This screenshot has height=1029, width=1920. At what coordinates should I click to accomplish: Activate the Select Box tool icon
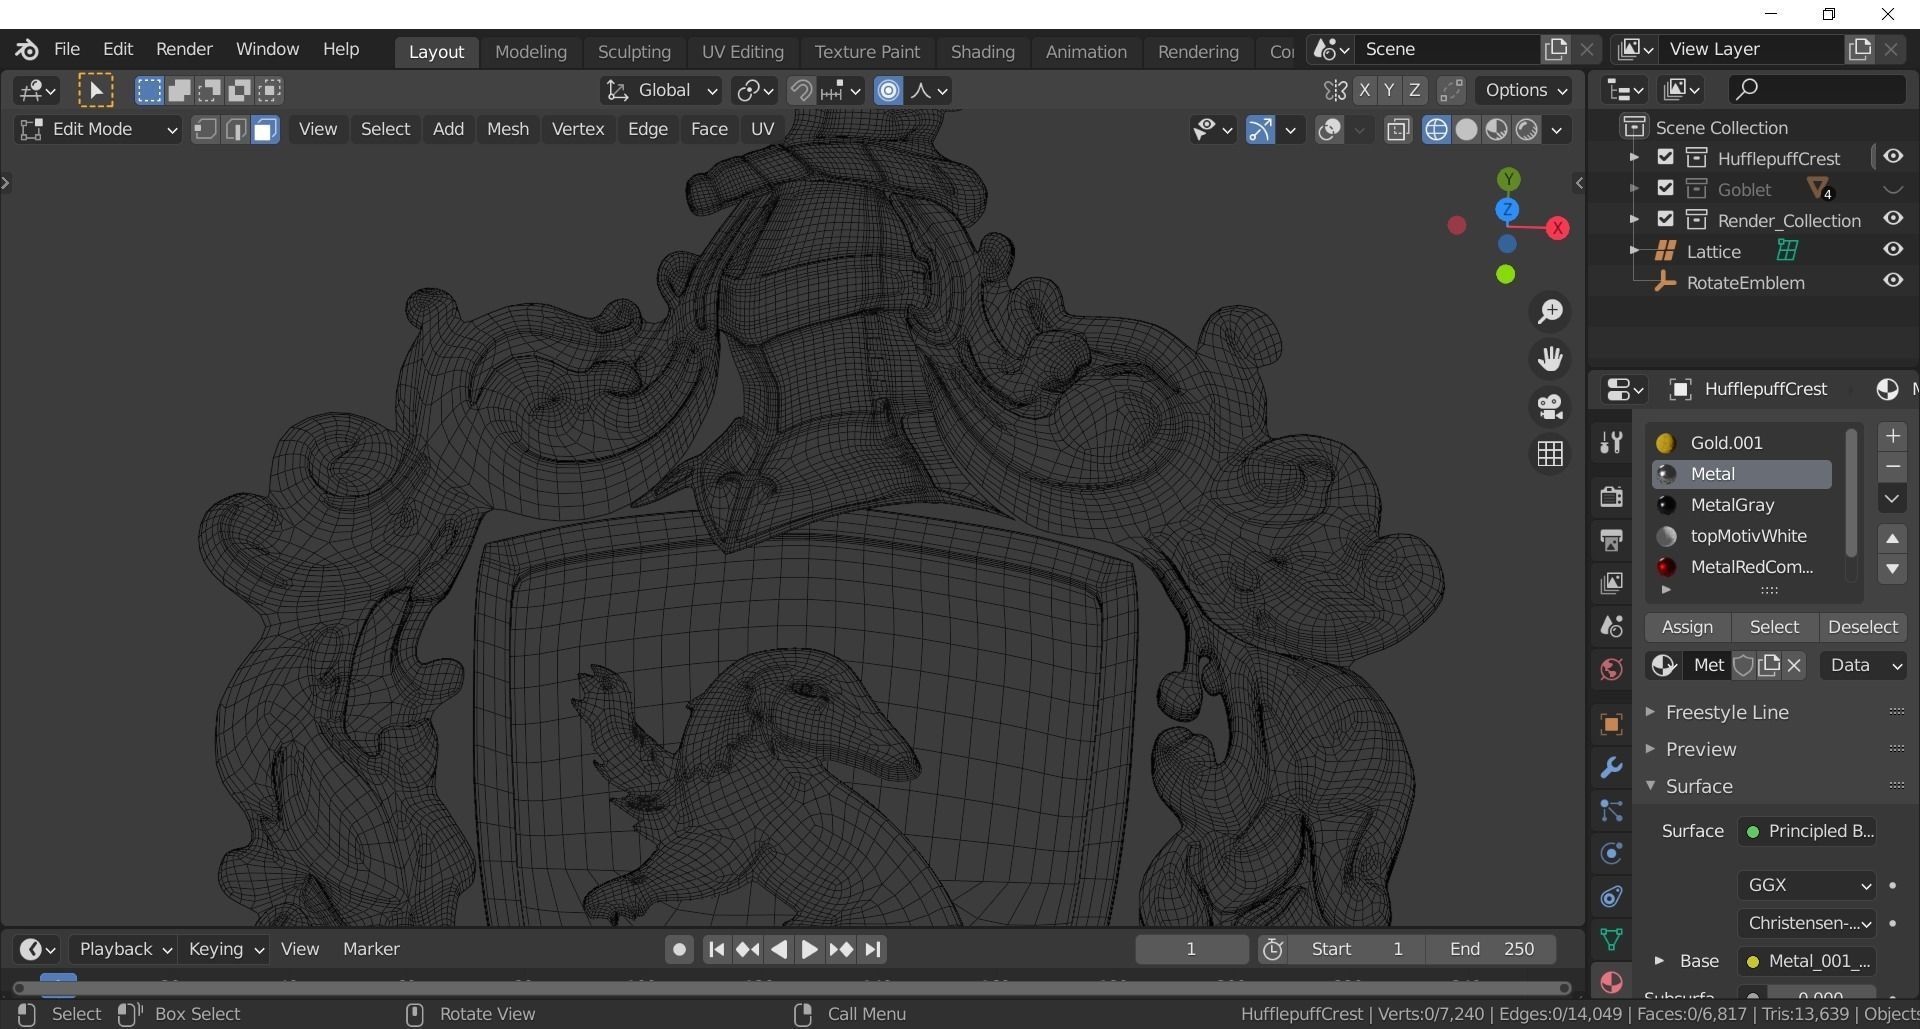[96, 91]
